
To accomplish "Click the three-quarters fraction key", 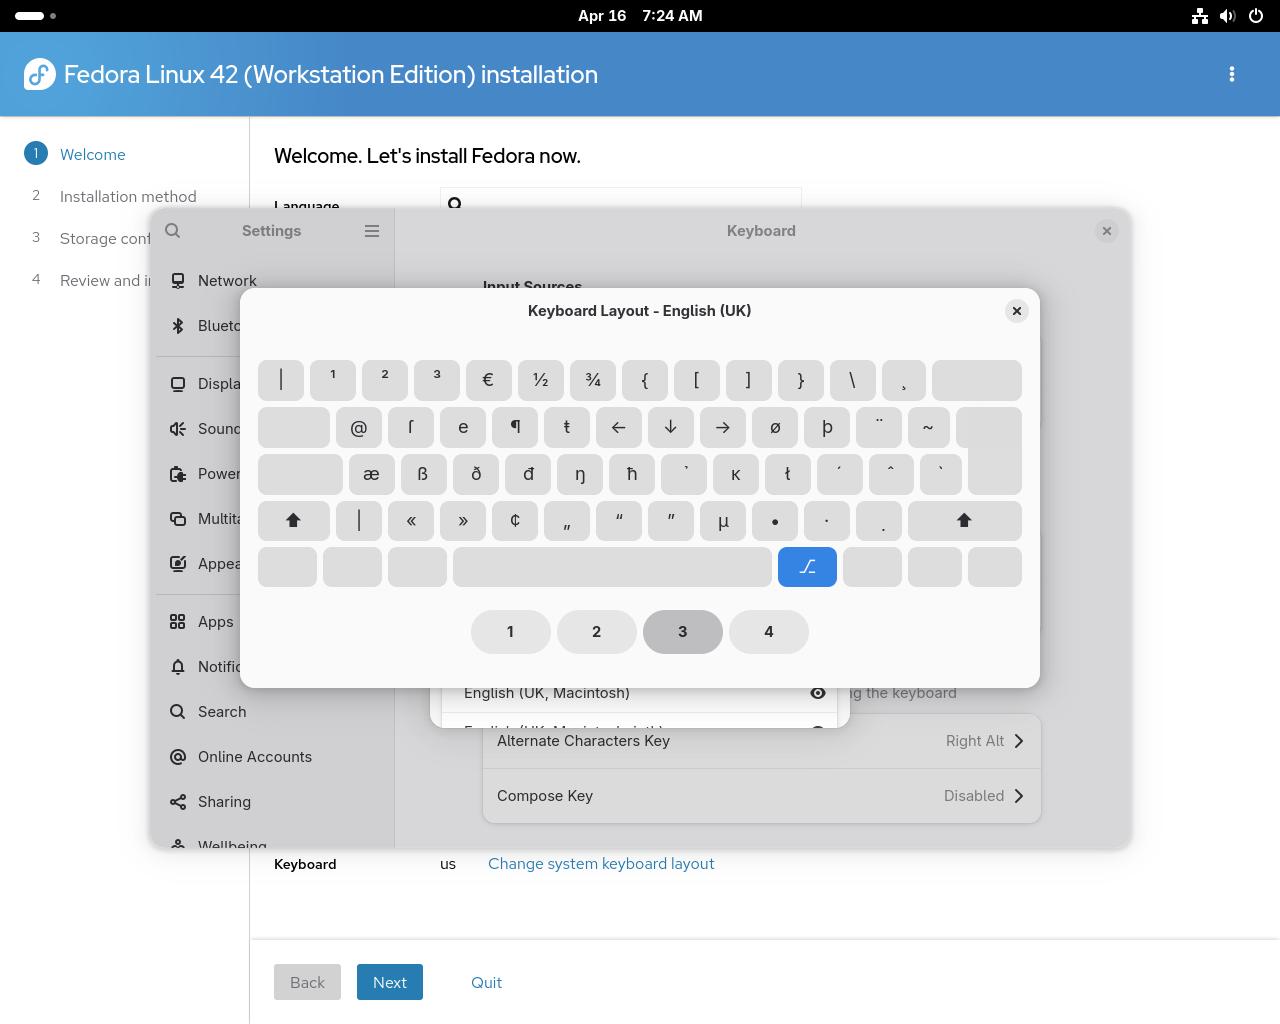I will click(592, 380).
